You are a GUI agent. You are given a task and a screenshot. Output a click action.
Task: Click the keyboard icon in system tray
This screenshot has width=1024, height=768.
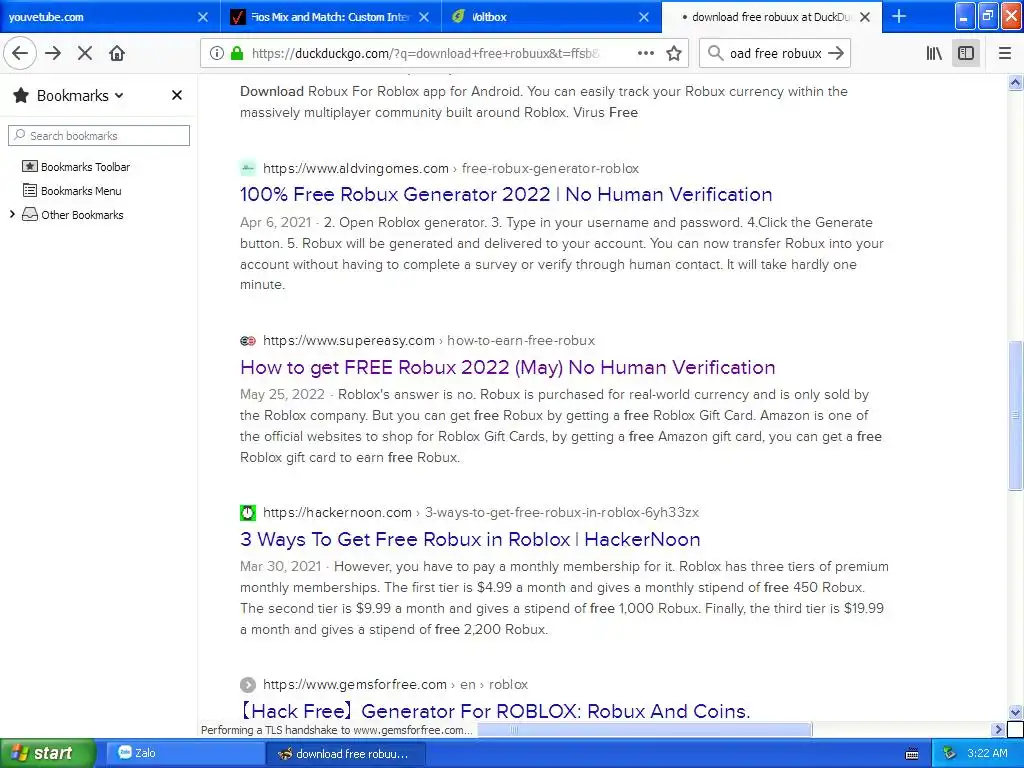pos(912,754)
